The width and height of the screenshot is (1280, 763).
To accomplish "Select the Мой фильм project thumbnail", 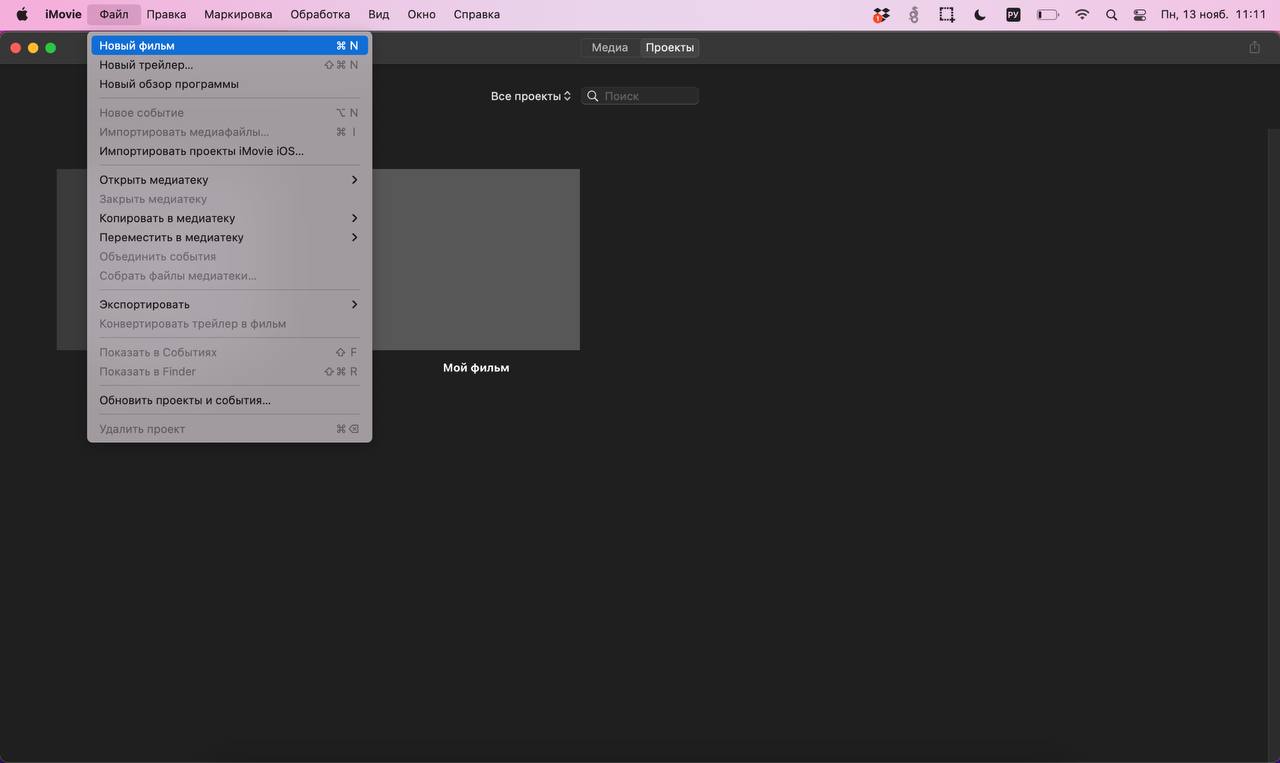I will (x=476, y=259).
